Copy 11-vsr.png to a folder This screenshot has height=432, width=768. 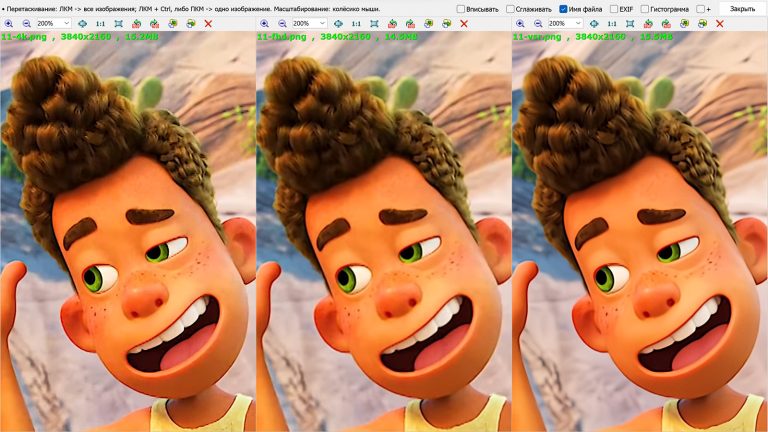click(702, 24)
